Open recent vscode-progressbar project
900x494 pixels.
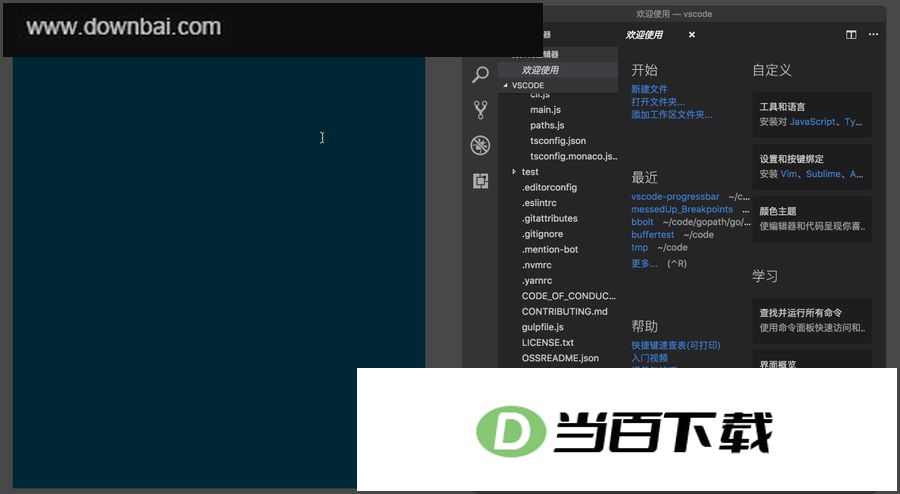pos(675,196)
